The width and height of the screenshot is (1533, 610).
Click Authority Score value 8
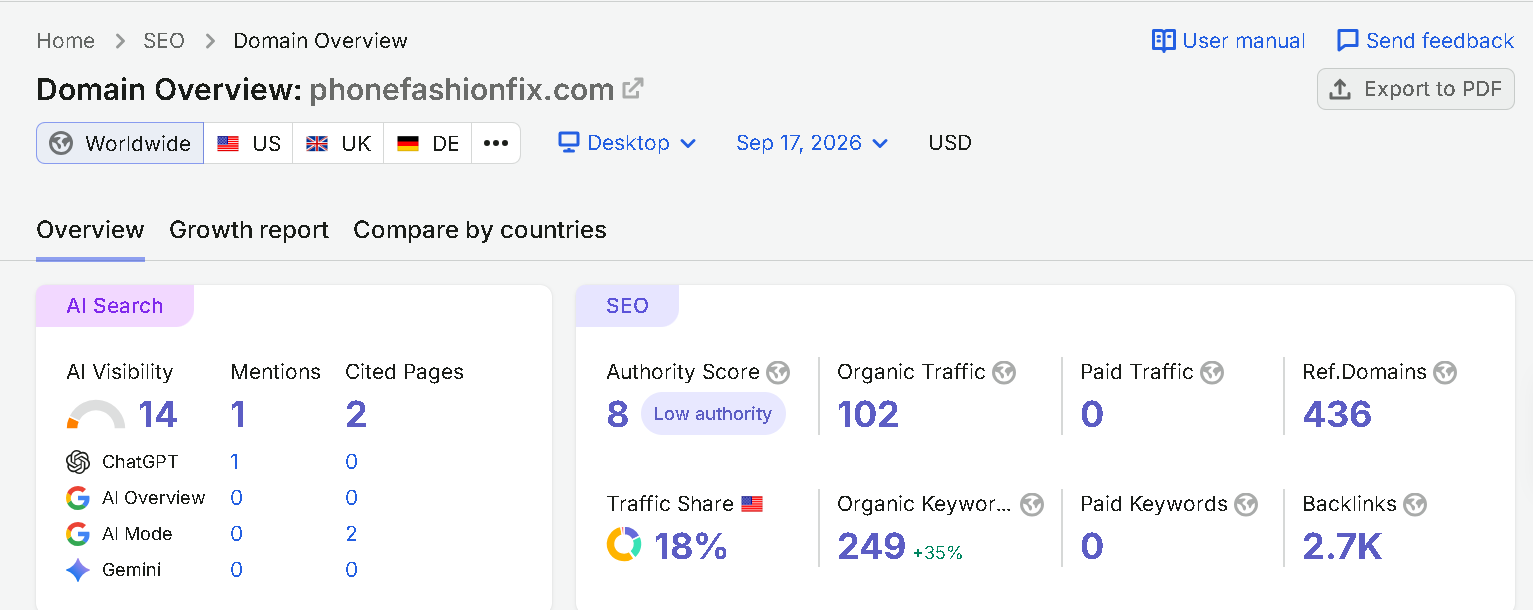click(618, 414)
